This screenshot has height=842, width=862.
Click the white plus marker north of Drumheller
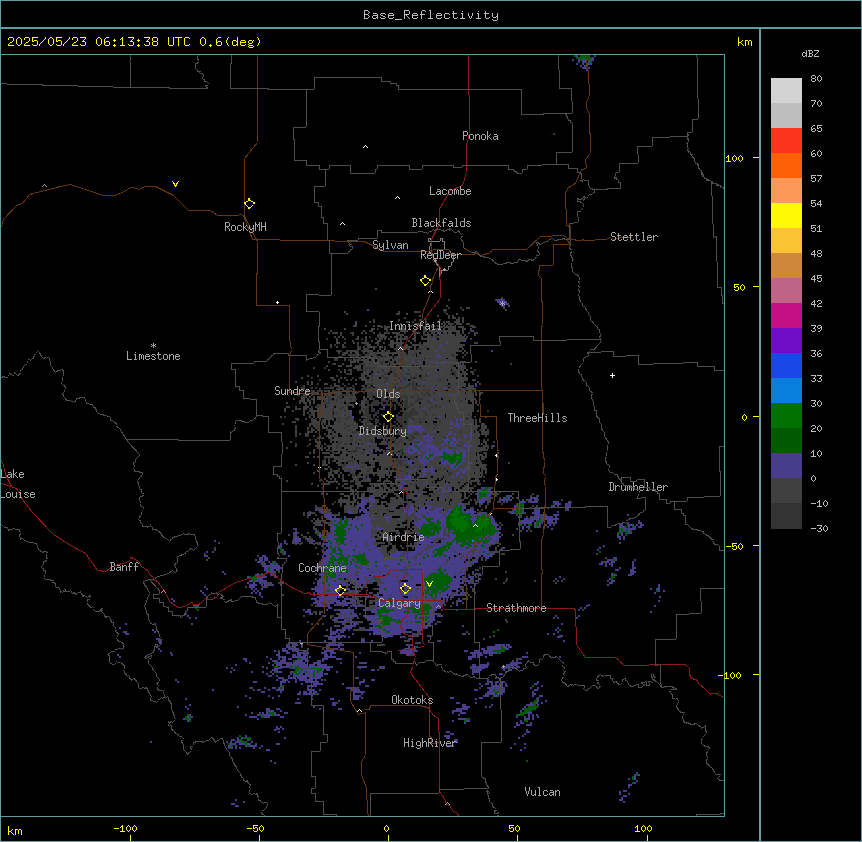click(612, 375)
